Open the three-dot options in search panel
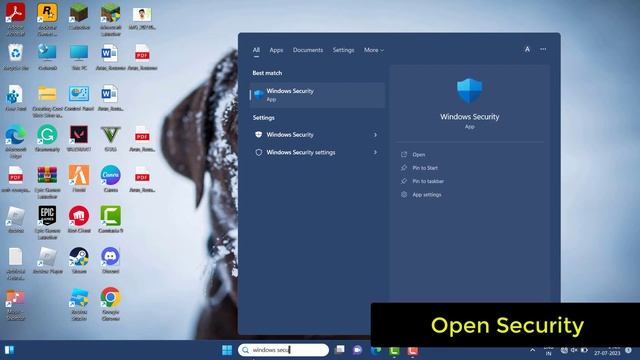The image size is (640, 360). [x=543, y=49]
